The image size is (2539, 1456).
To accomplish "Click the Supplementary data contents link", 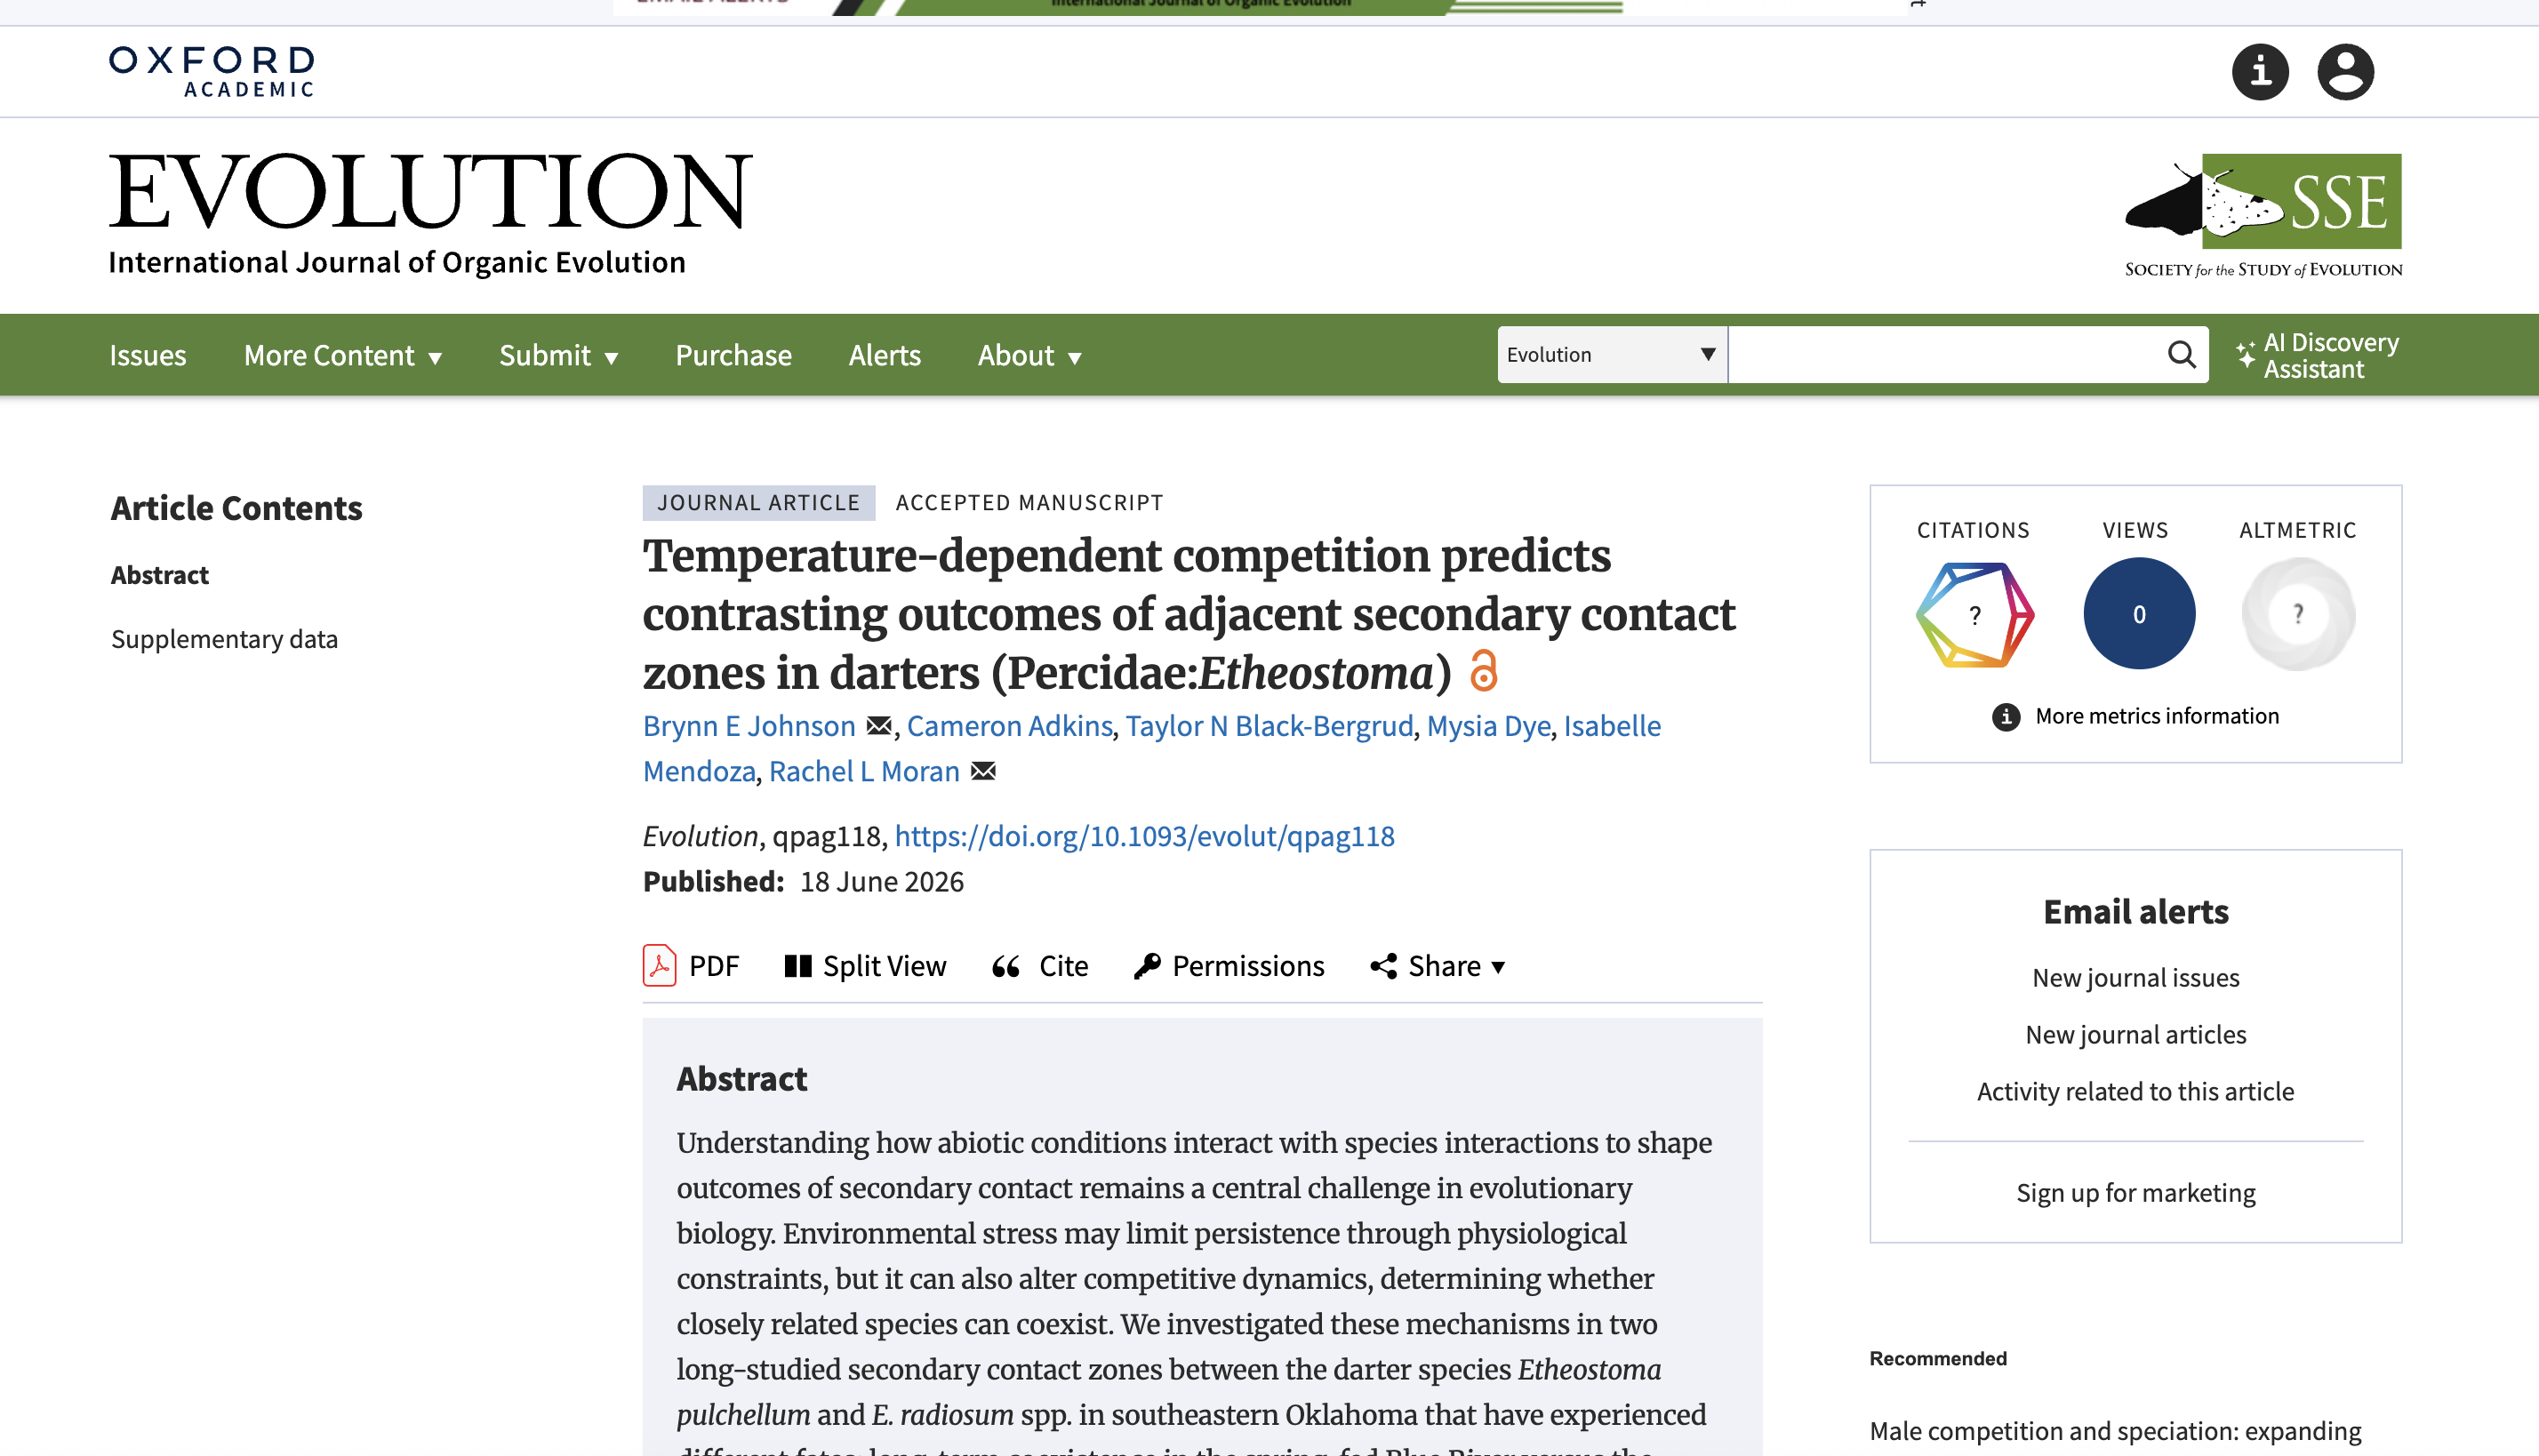I will (224, 639).
